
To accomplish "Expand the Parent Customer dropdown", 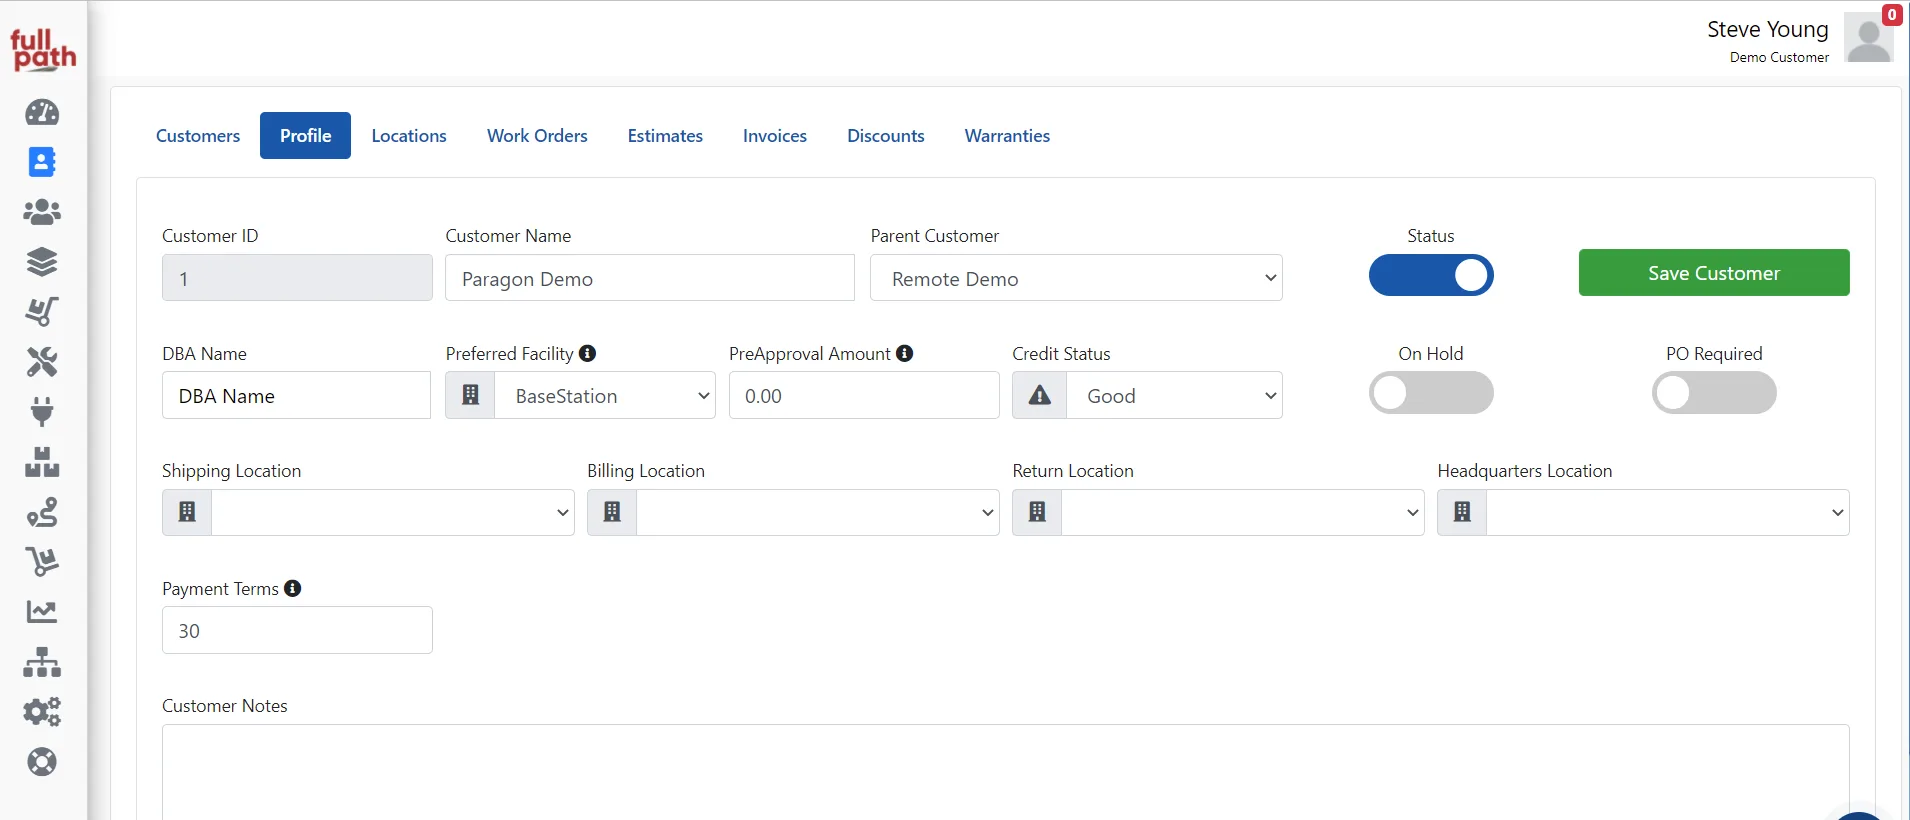I will [1076, 278].
